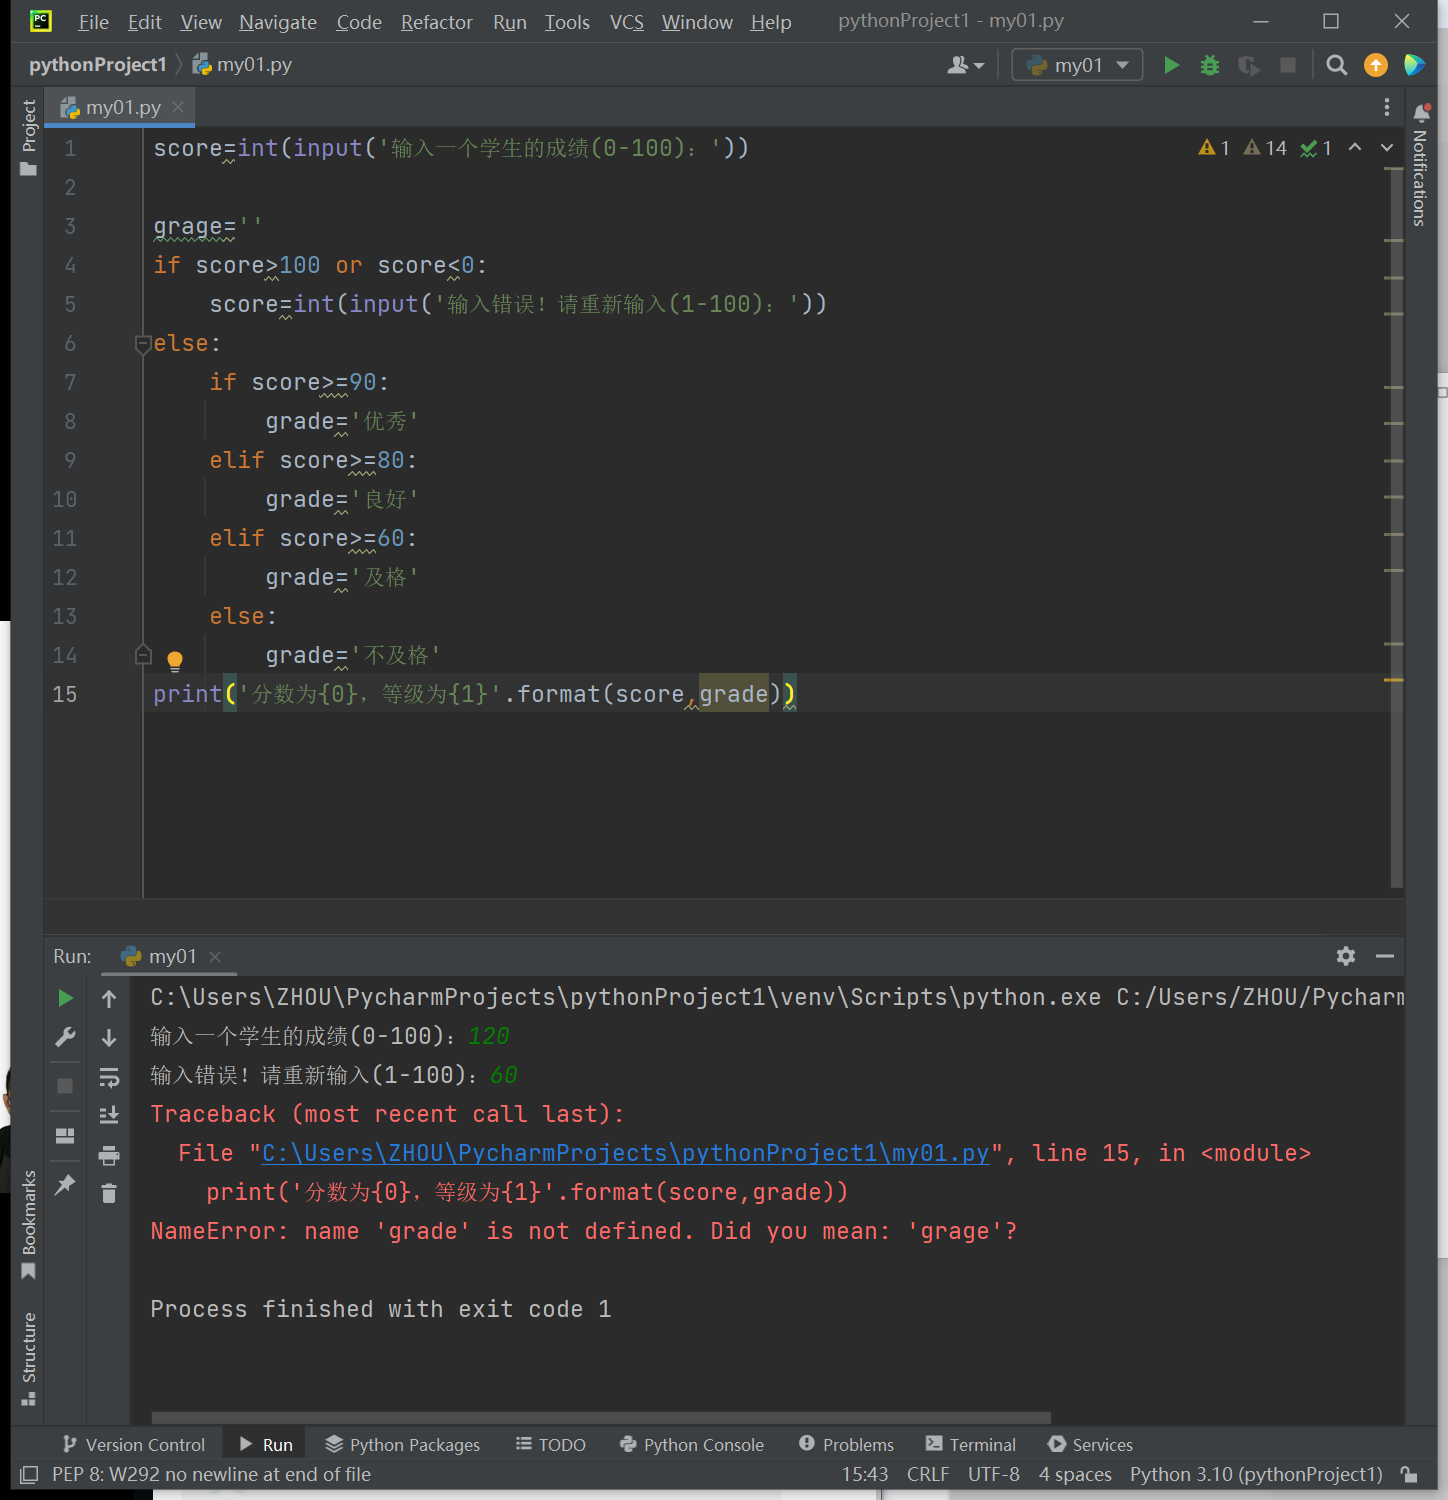Collapse the else block fold marker on line 6
Screen dimensions: 1448x1500
pos(143,344)
